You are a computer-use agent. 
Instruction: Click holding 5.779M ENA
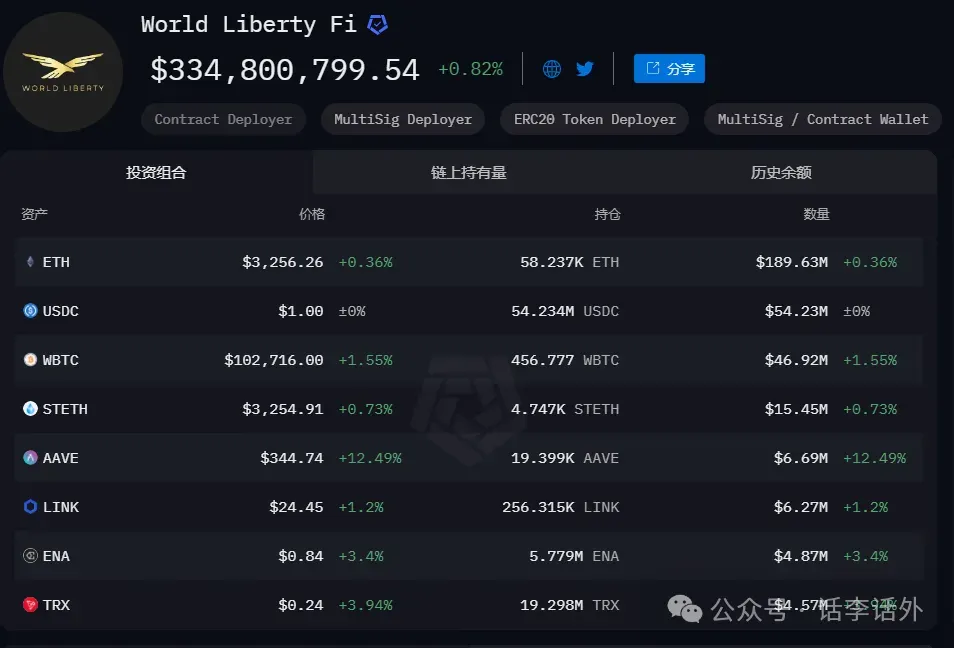[574, 556]
